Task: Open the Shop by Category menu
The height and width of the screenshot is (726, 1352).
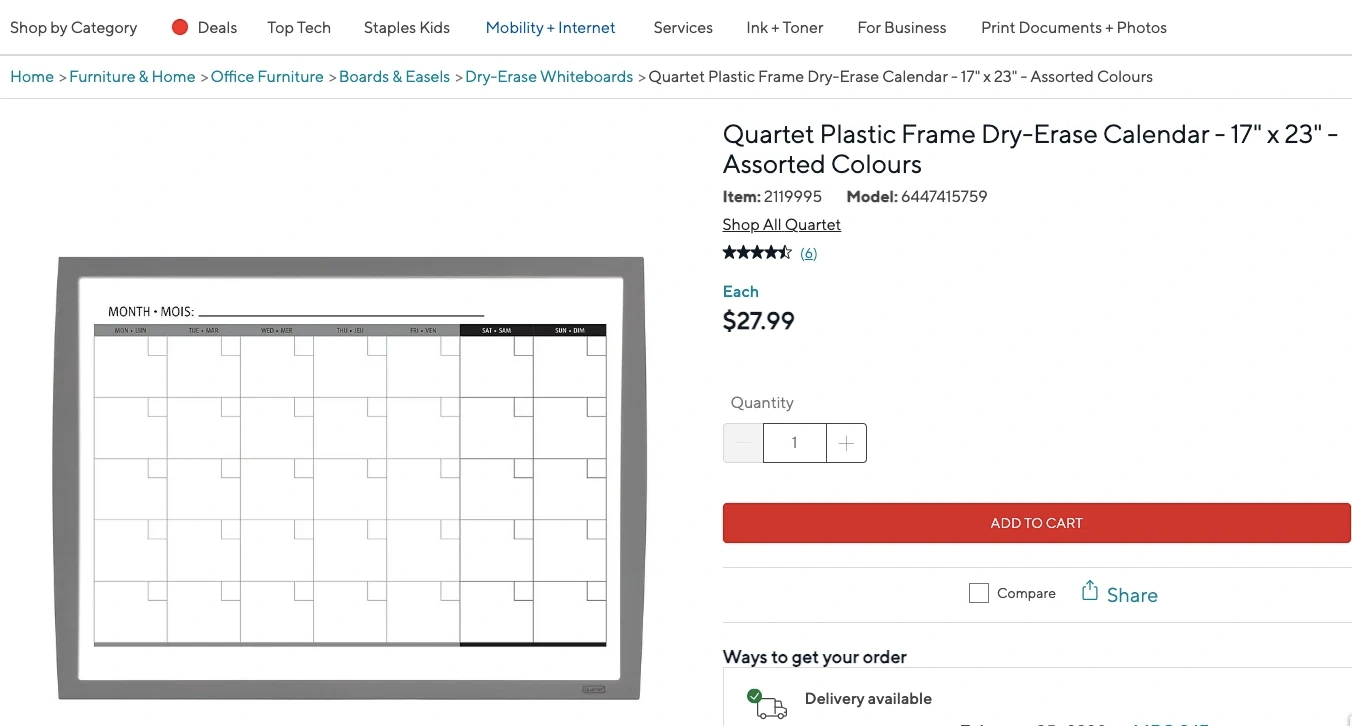Action: point(73,27)
